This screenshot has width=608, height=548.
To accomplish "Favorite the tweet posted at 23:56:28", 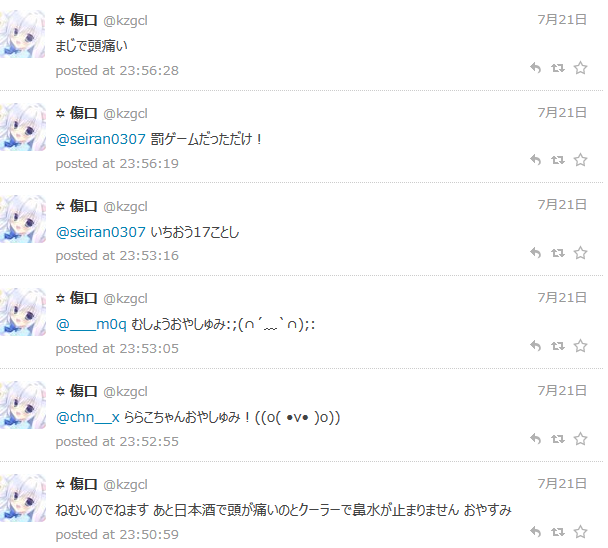I will [580, 68].
